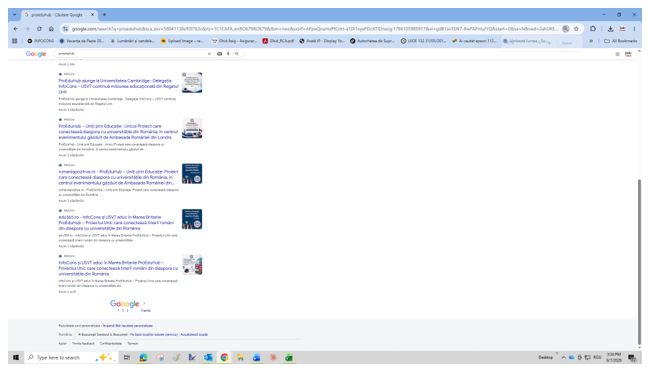Open the romaniapozitiva.ro ProEduHub result
This screenshot has width=648, height=372.
point(118,177)
